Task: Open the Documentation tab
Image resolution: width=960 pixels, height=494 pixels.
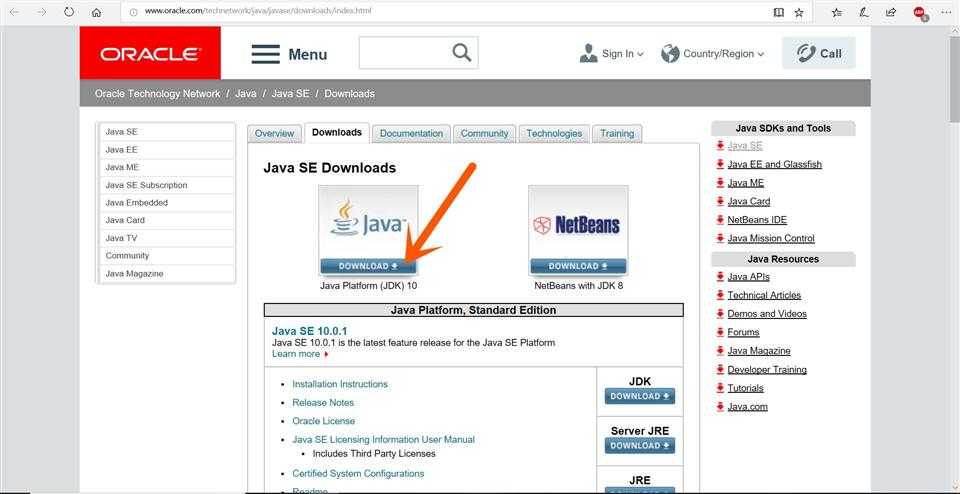Action: click(411, 133)
